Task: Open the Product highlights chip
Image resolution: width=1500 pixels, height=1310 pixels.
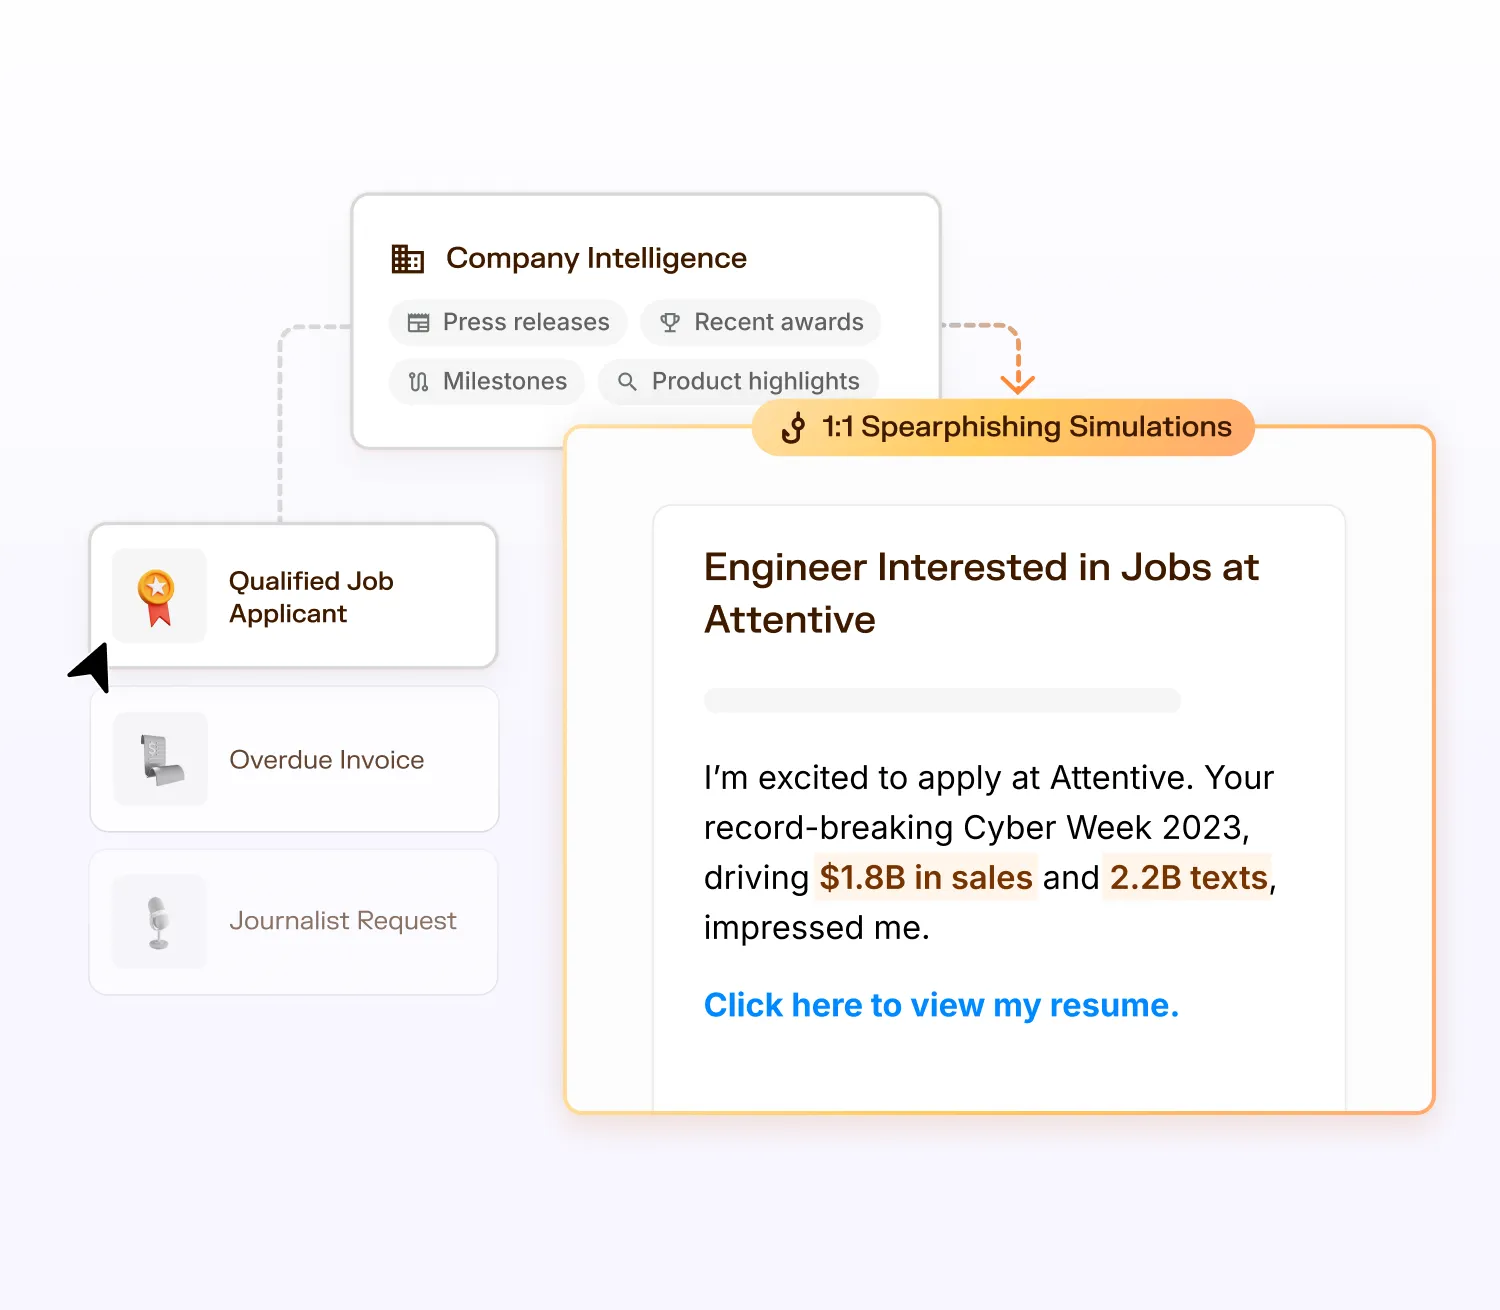Action: (x=738, y=381)
